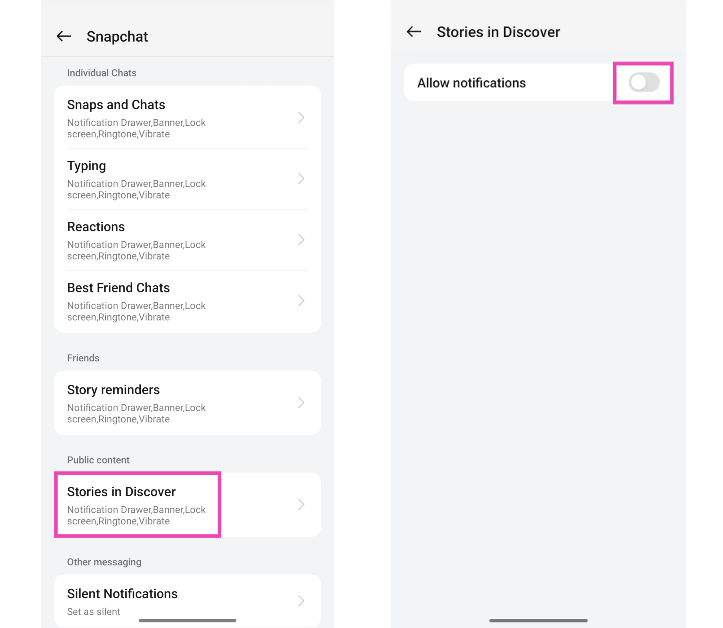Tap the home bar below Stories in Discover screen
723x628 pixels.
(538, 620)
